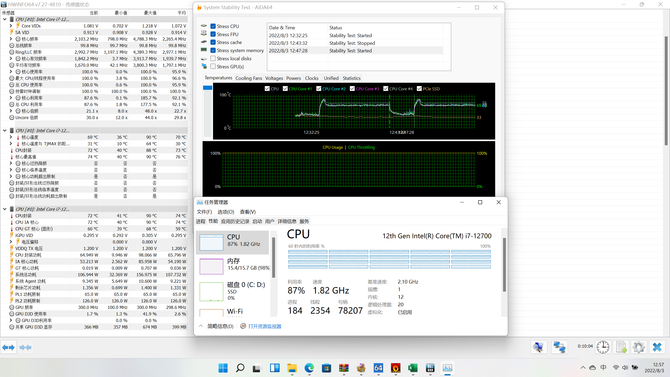
Task: Open taskbar Search magnifier
Action: (x=240, y=368)
